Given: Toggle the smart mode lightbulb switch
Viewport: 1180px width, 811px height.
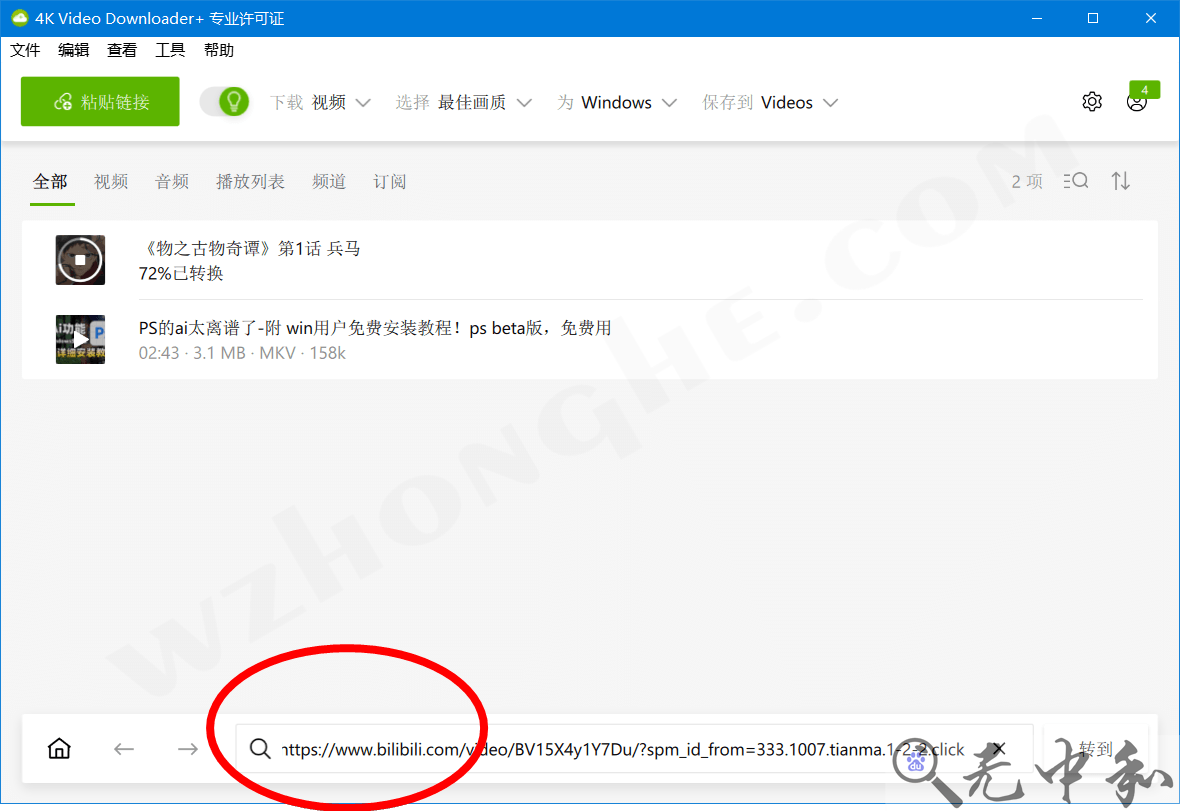Looking at the screenshot, I should (224, 101).
